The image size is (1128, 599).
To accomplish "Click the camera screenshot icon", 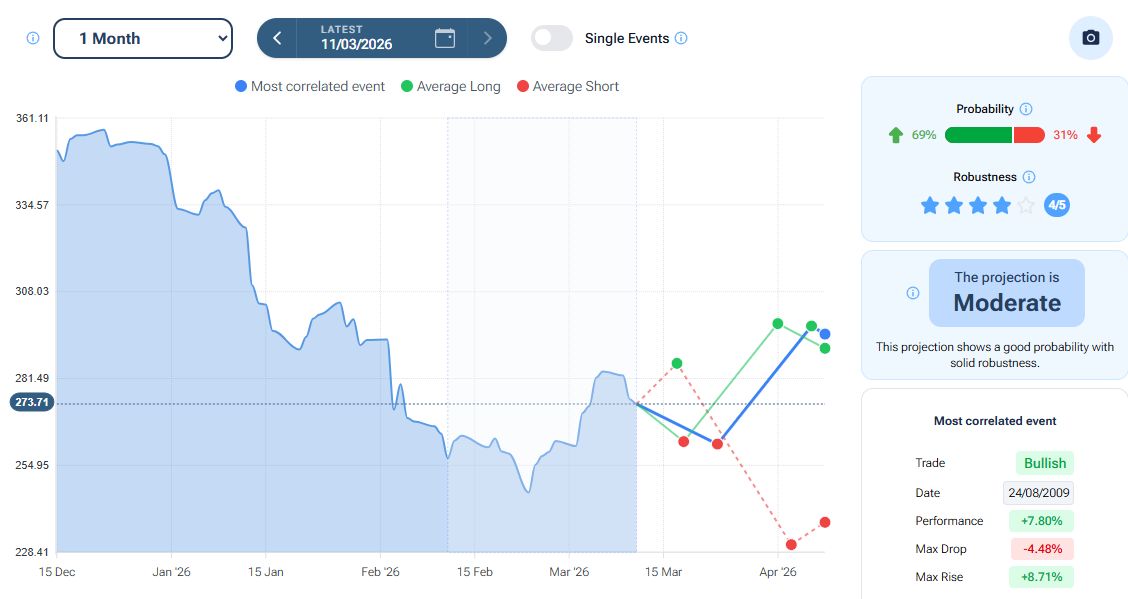I will [x=1091, y=38].
